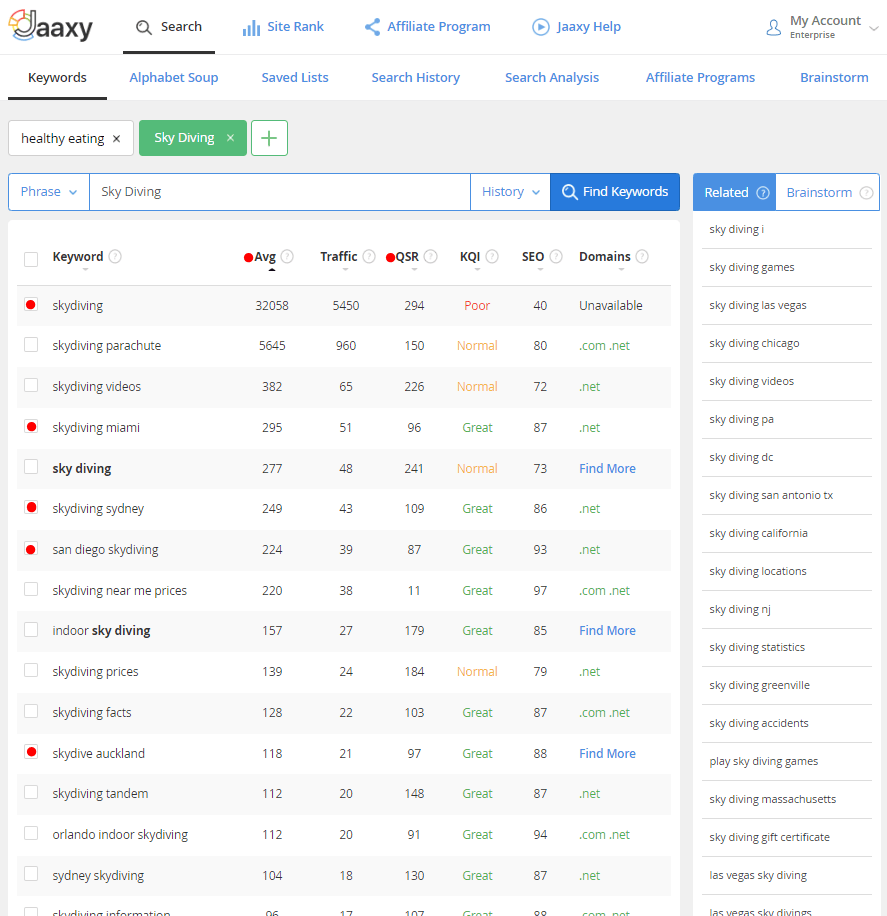Click the help icon next to Traffic header
This screenshot has height=916, width=887.
369,256
